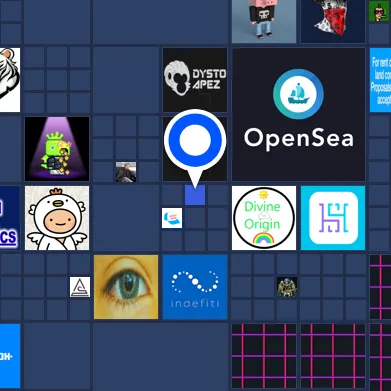Viewport: 391px width, 391px height.
Task: Click the yellow eye image parcel
Action: coord(126,287)
